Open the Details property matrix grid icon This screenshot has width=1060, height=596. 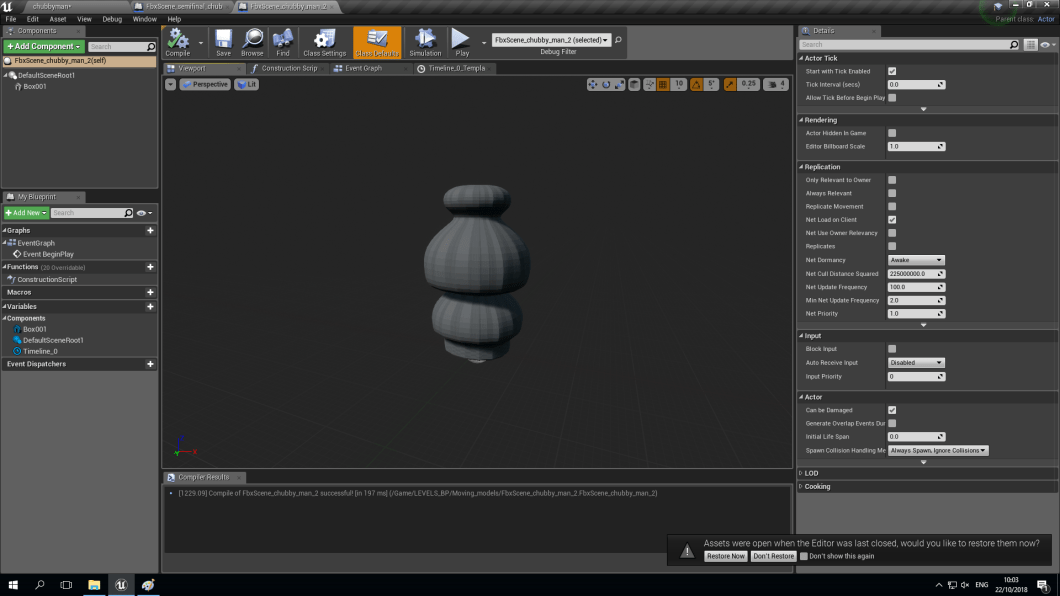click(x=1030, y=45)
